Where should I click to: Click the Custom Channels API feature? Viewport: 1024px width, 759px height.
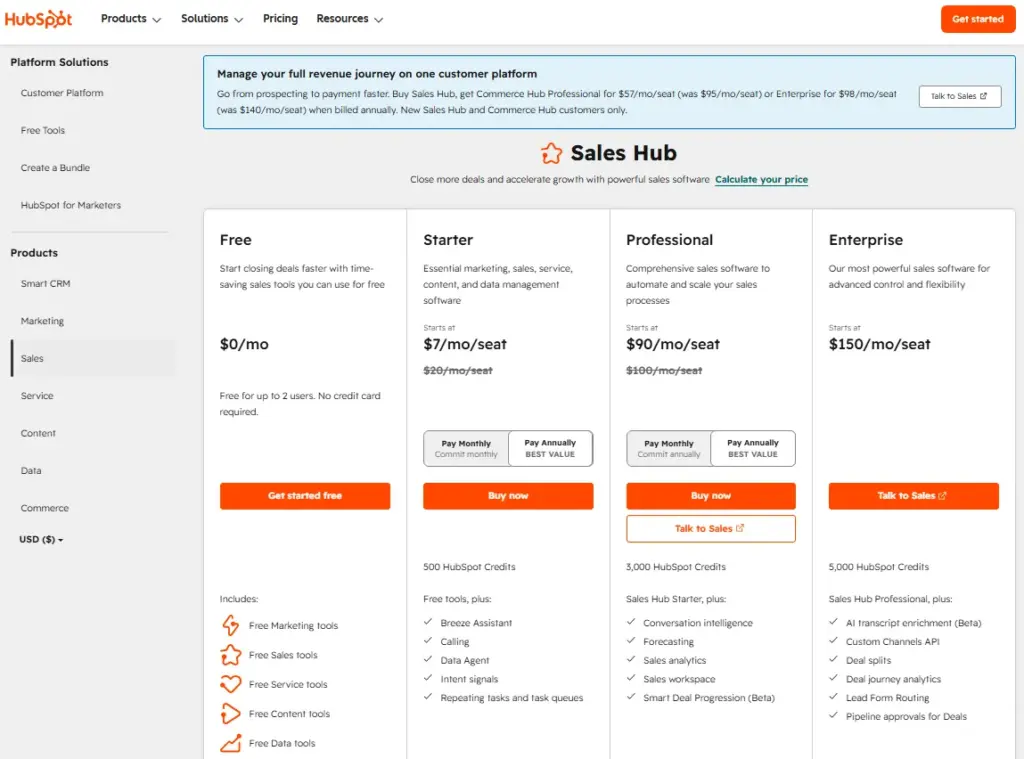coord(892,642)
